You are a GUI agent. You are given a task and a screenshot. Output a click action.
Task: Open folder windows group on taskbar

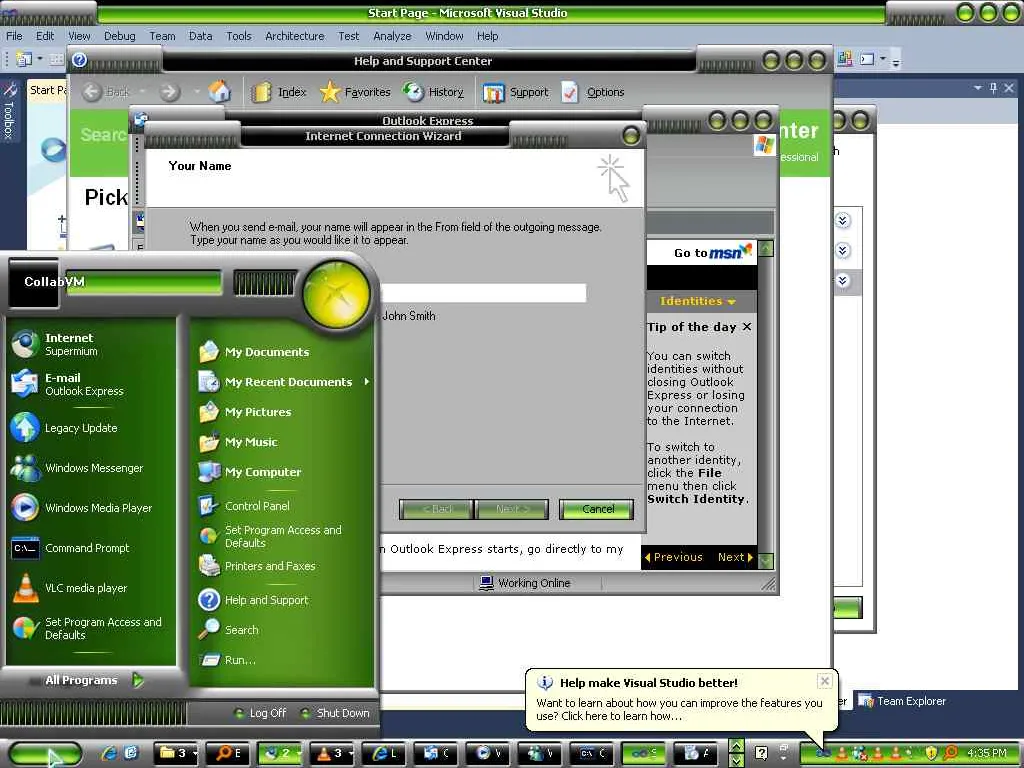click(x=176, y=753)
